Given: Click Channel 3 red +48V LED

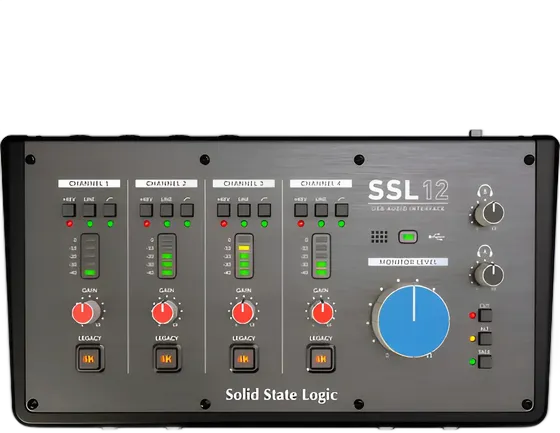Looking at the screenshot, I should tap(224, 224).
